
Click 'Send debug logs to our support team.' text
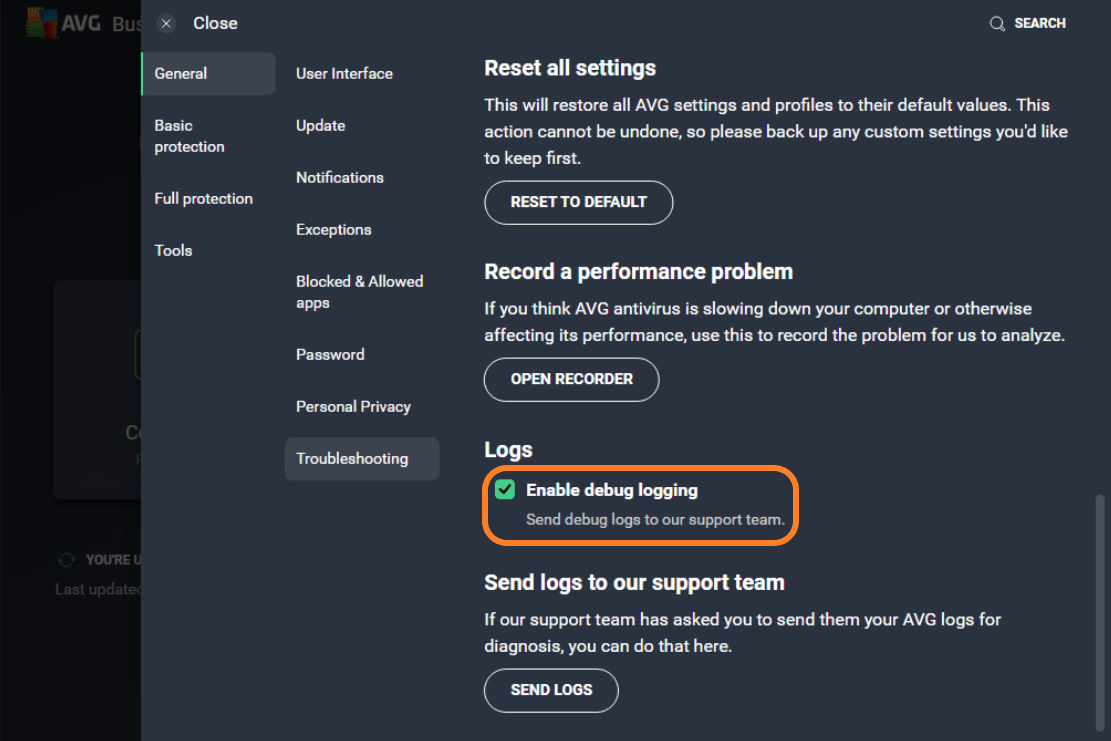[655, 520]
